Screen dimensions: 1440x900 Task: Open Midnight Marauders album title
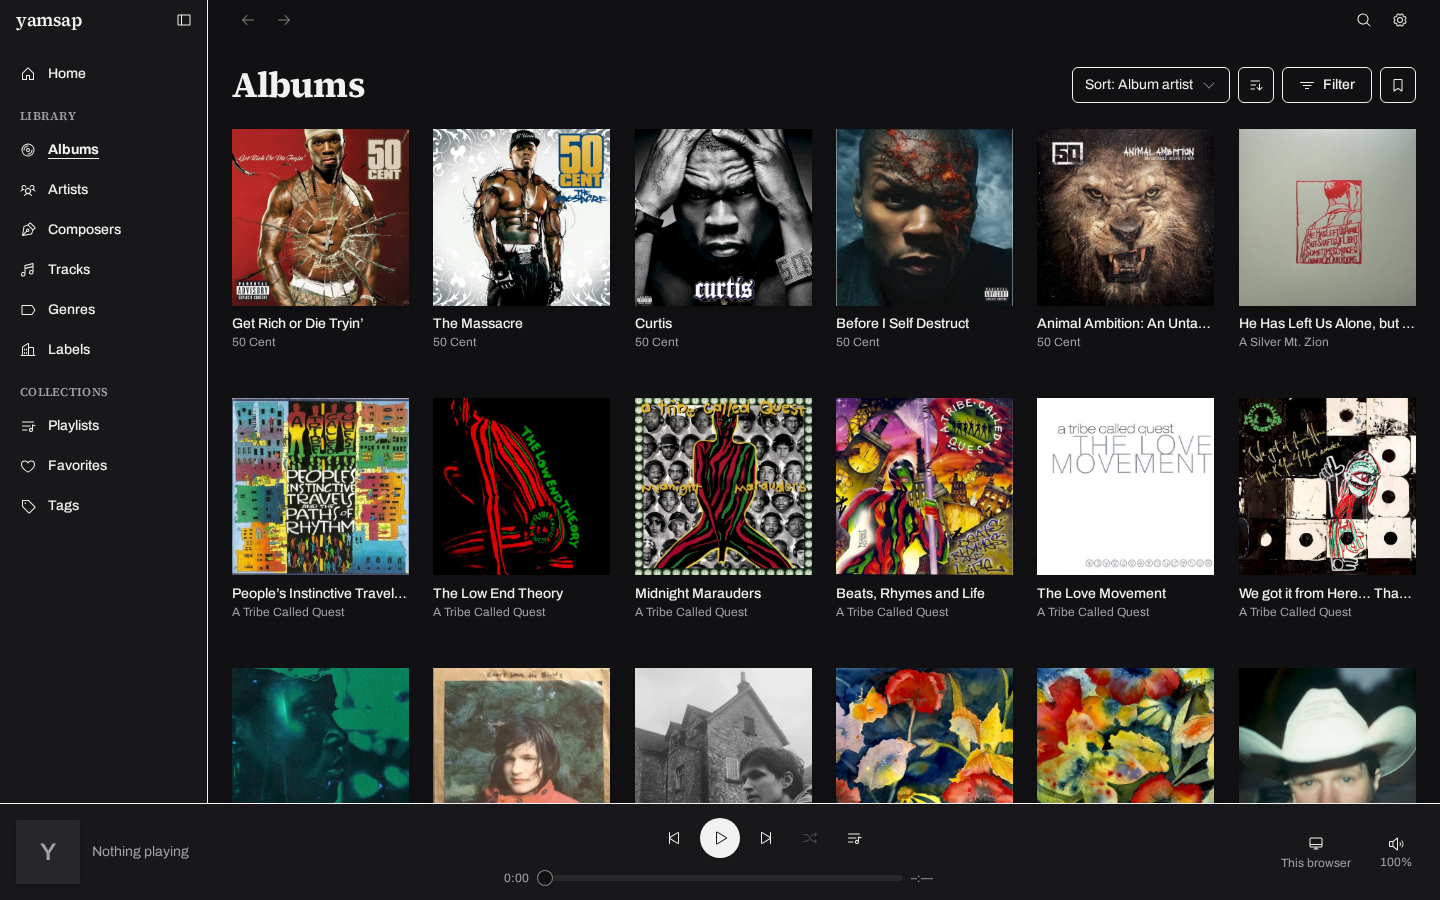point(698,594)
